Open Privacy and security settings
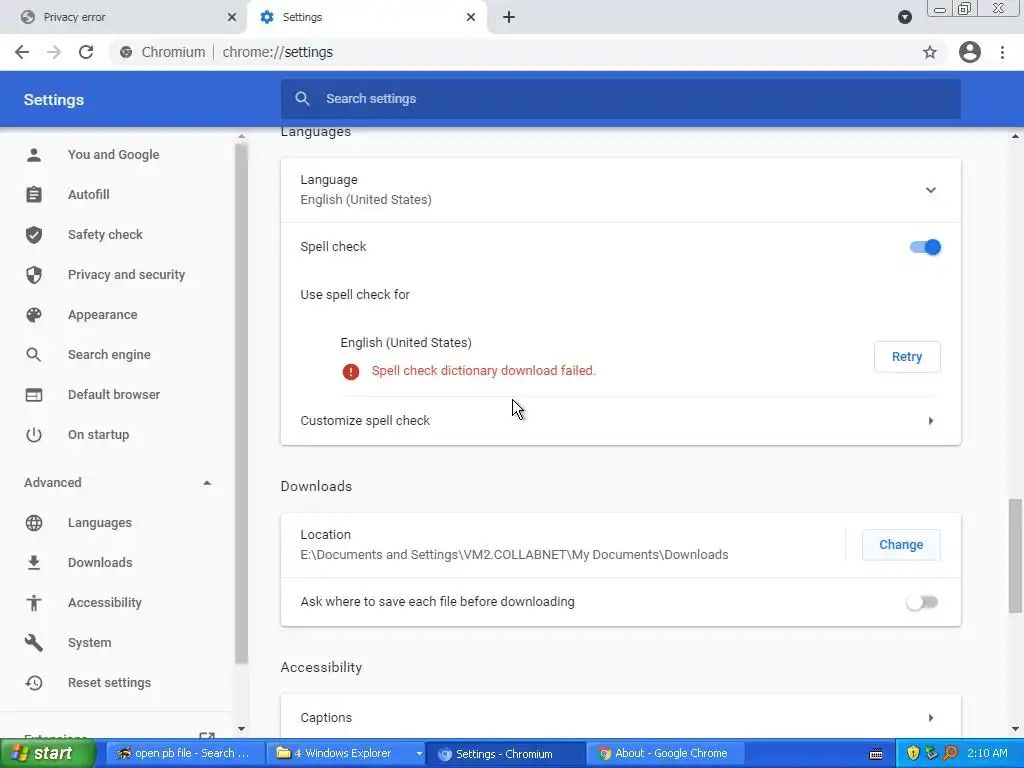Screen dimensions: 1024x768 [126, 274]
